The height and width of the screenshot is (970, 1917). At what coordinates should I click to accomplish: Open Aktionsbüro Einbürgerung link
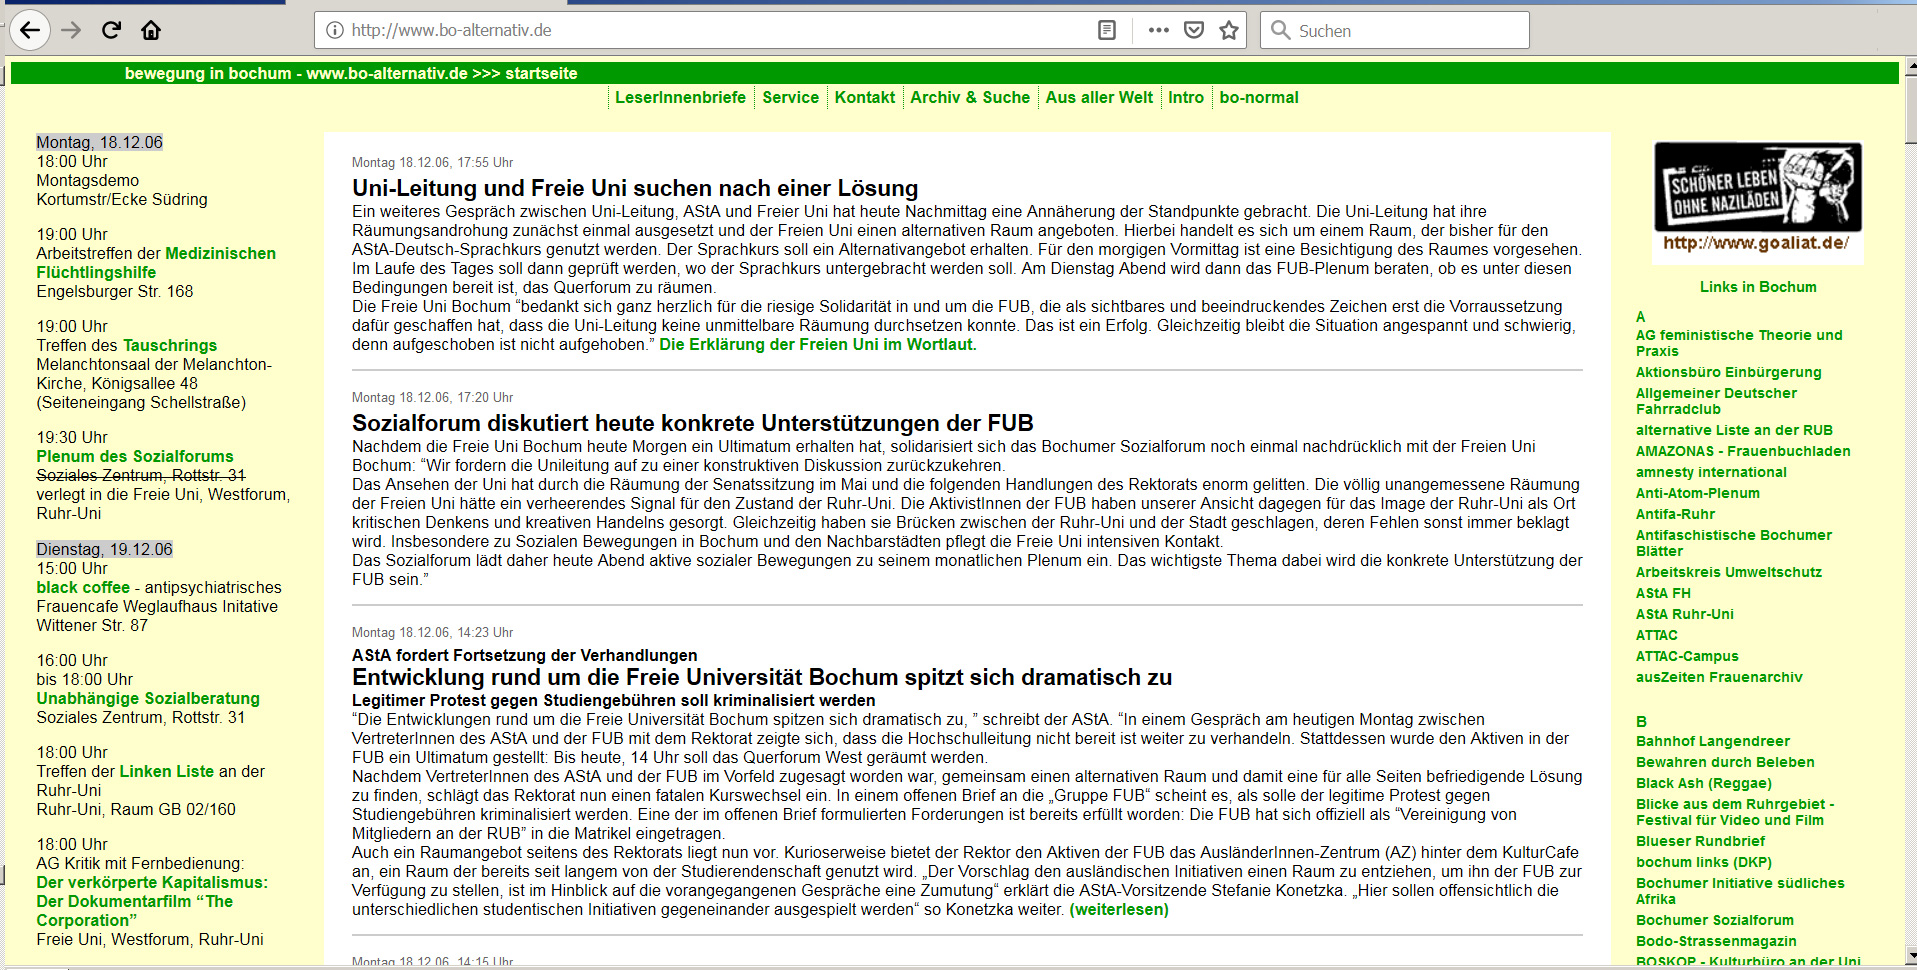(1729, 372)
